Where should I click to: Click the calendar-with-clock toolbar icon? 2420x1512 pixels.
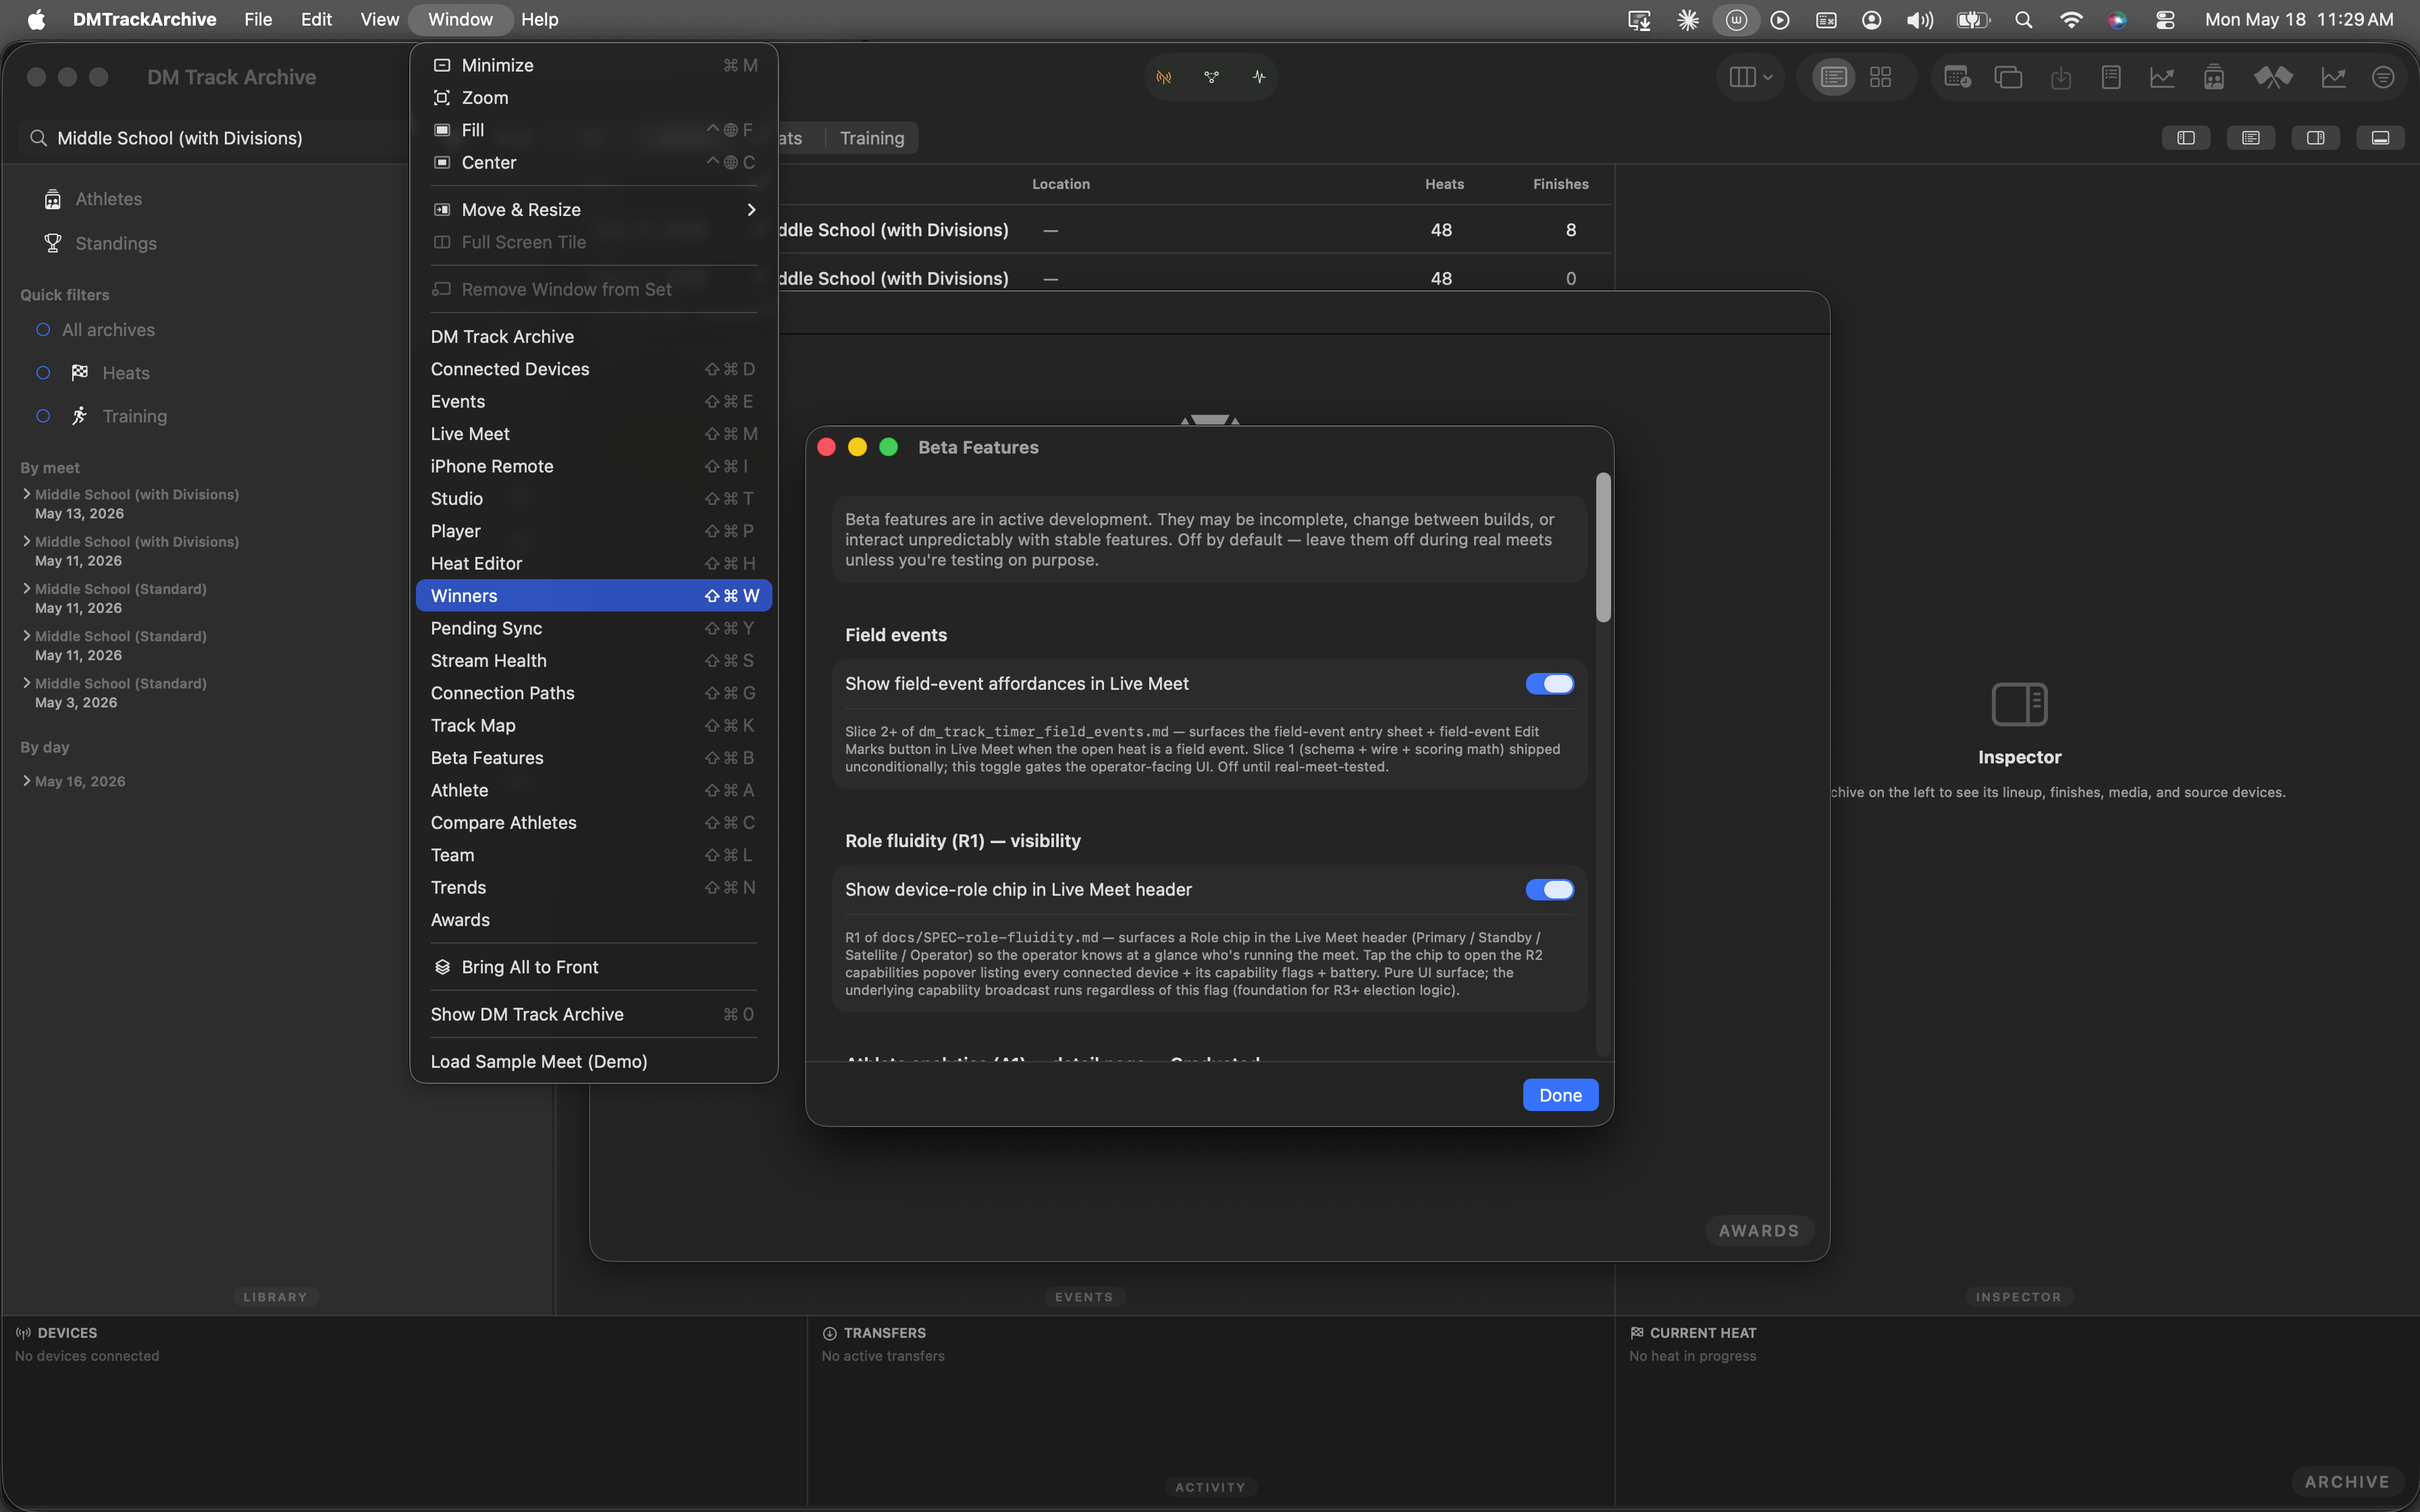coord(1957,77)
